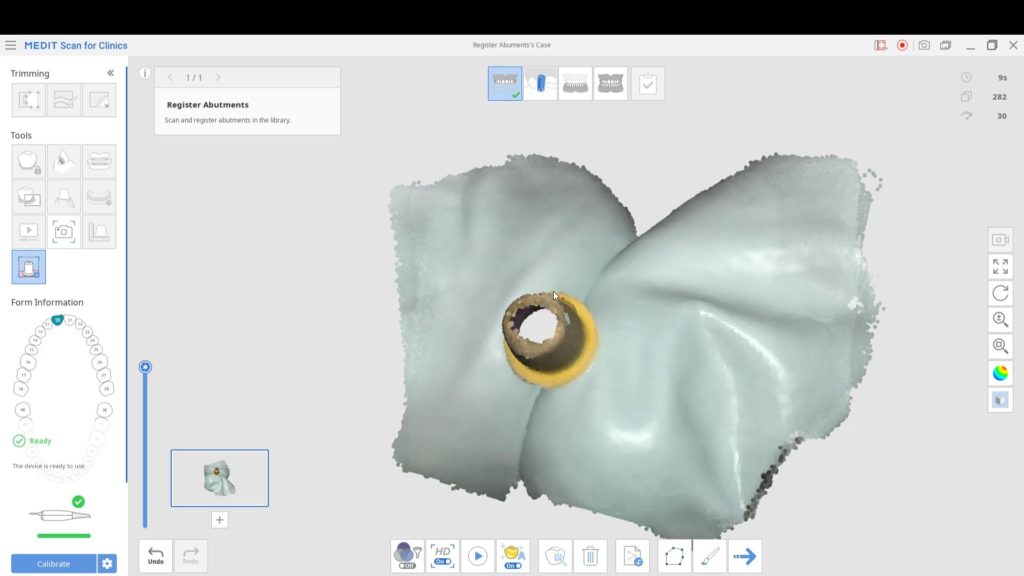Select the margin line drawing tool

pyautogui.click(x=63, y=161)
